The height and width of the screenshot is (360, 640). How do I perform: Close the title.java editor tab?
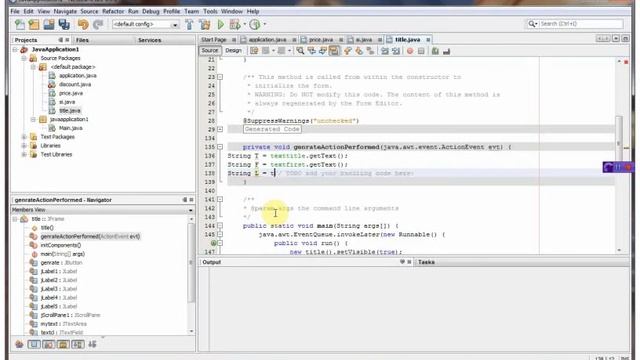coord(428,40)
